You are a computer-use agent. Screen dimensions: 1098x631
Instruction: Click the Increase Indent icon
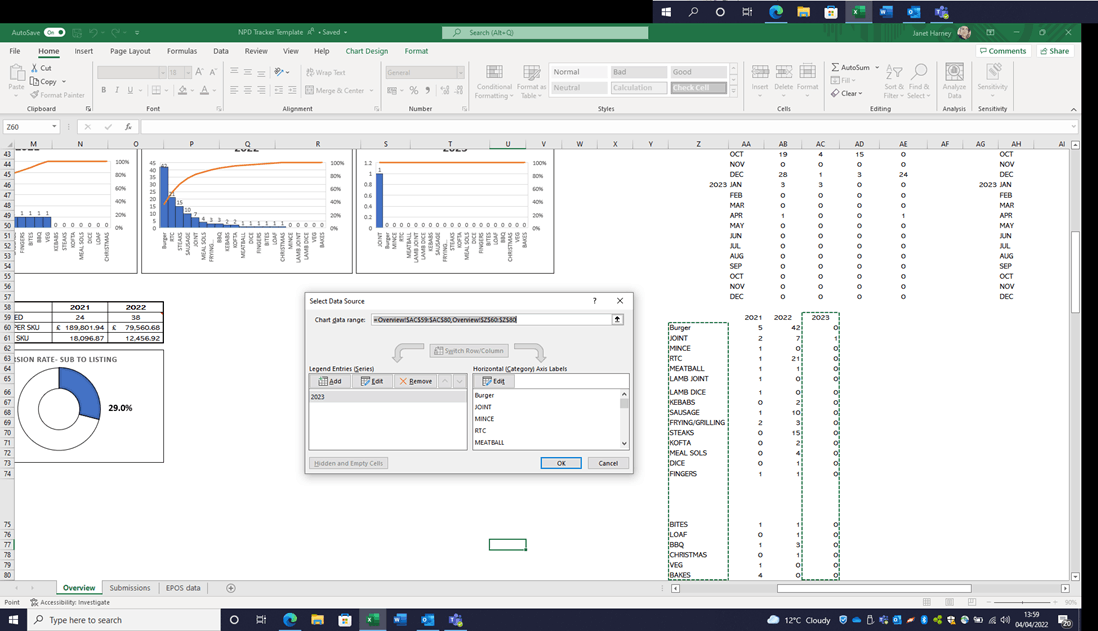pyautogui.click(x=292, y=90)
